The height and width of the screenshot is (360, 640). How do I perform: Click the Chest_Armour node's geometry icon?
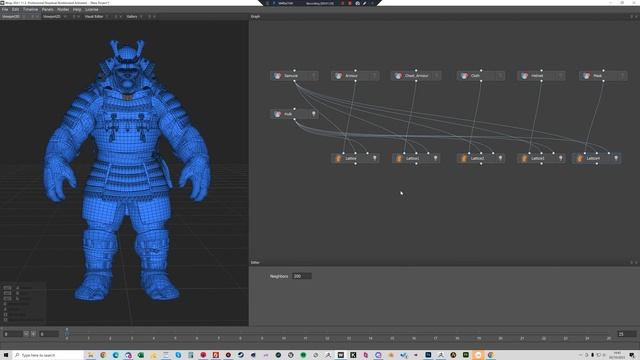pos(398,76)
